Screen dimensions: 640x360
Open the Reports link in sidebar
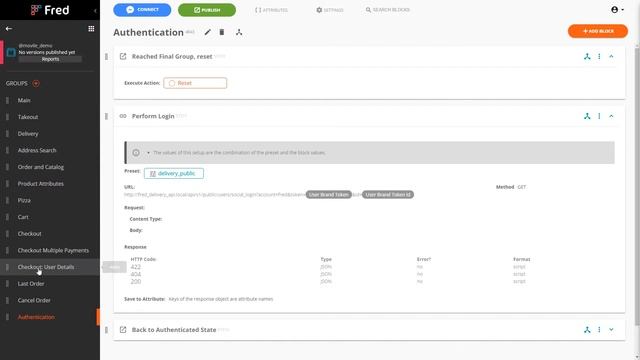point(50,59)
